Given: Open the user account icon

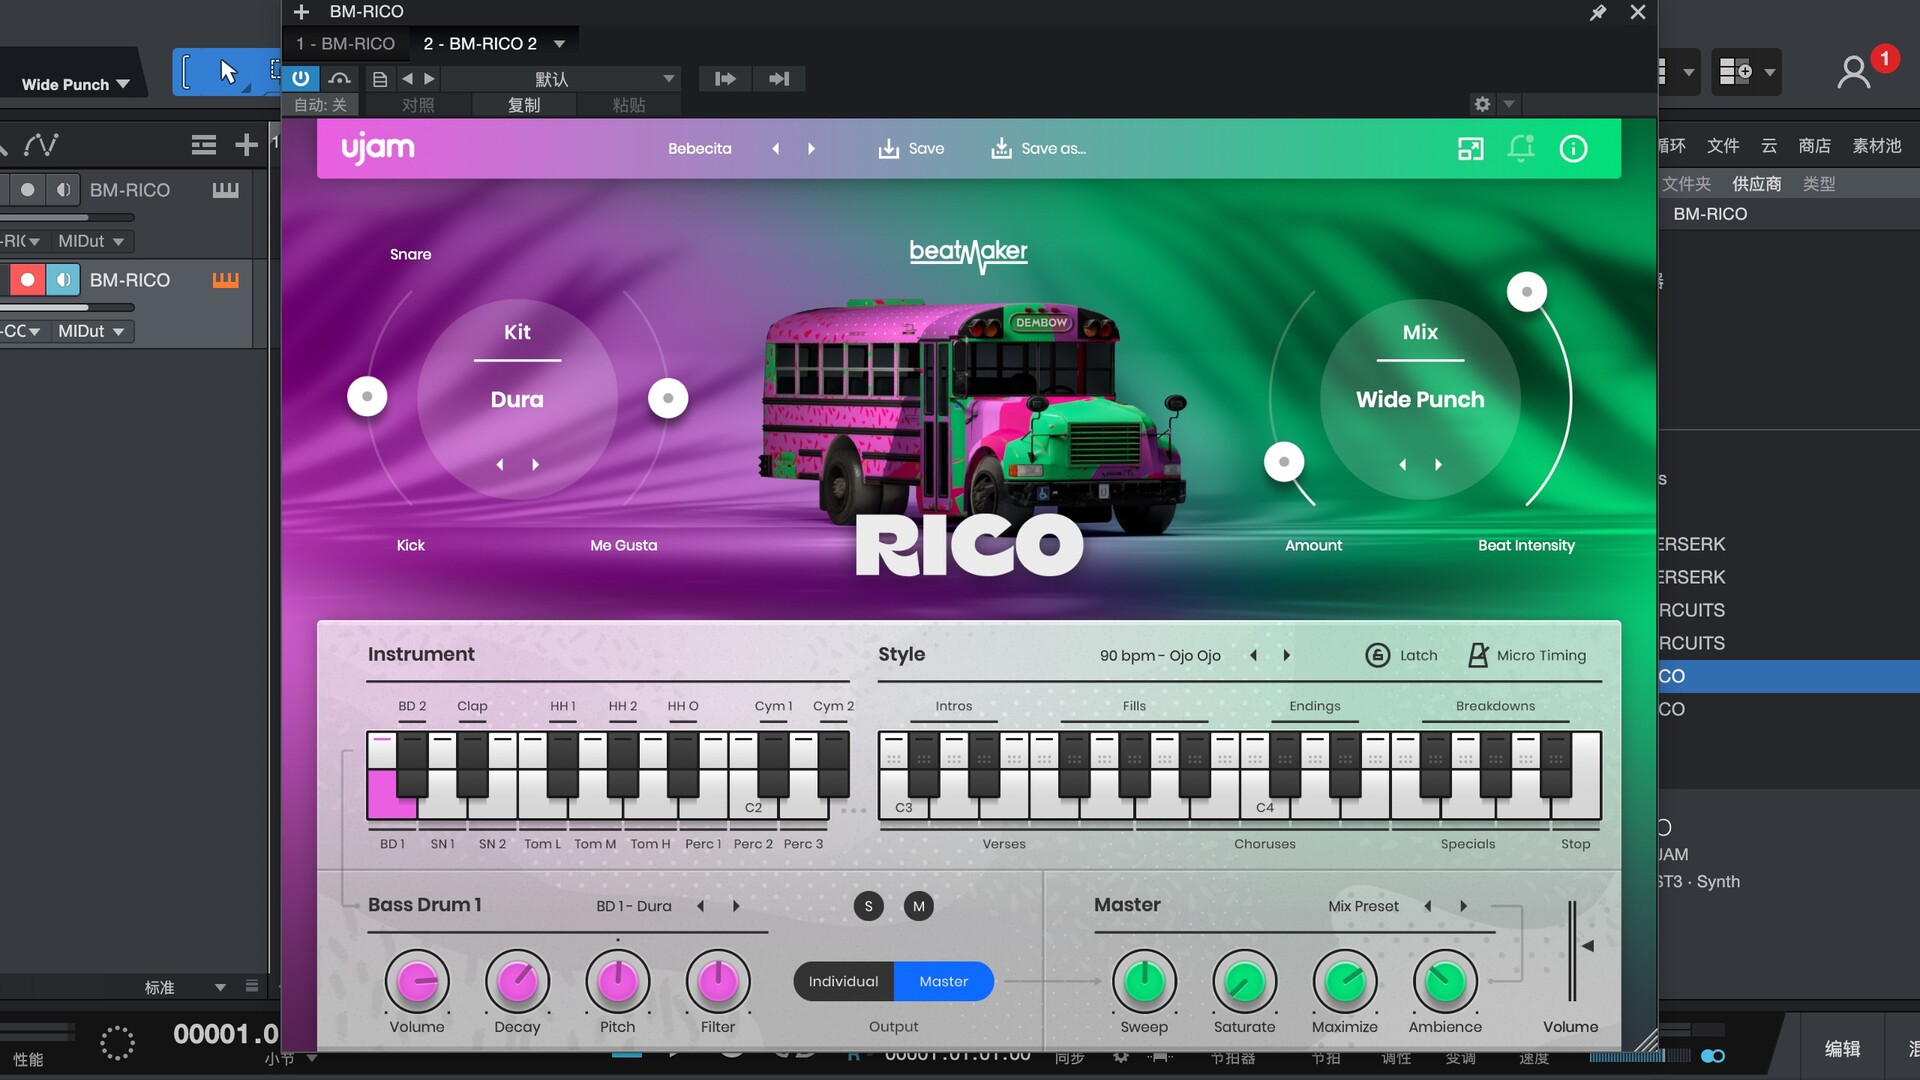Looking at the screenshot, I should coord(1853,72).
